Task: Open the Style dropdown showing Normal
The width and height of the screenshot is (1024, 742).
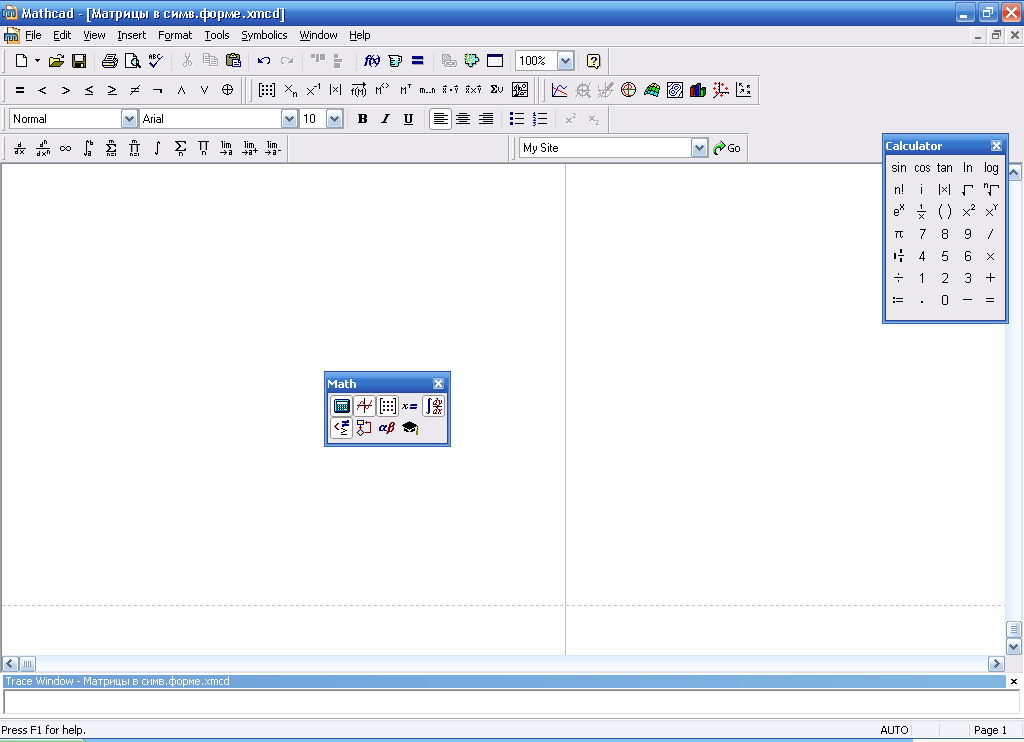Action: (129, 119)
